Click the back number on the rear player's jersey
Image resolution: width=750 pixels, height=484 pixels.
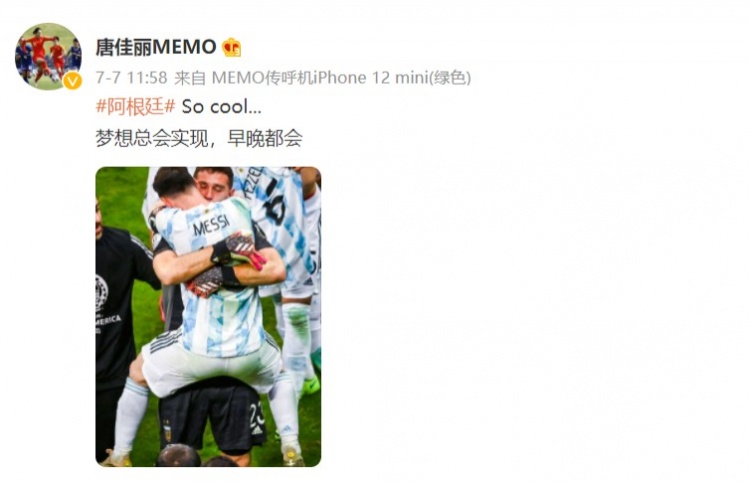click(275, 203)
